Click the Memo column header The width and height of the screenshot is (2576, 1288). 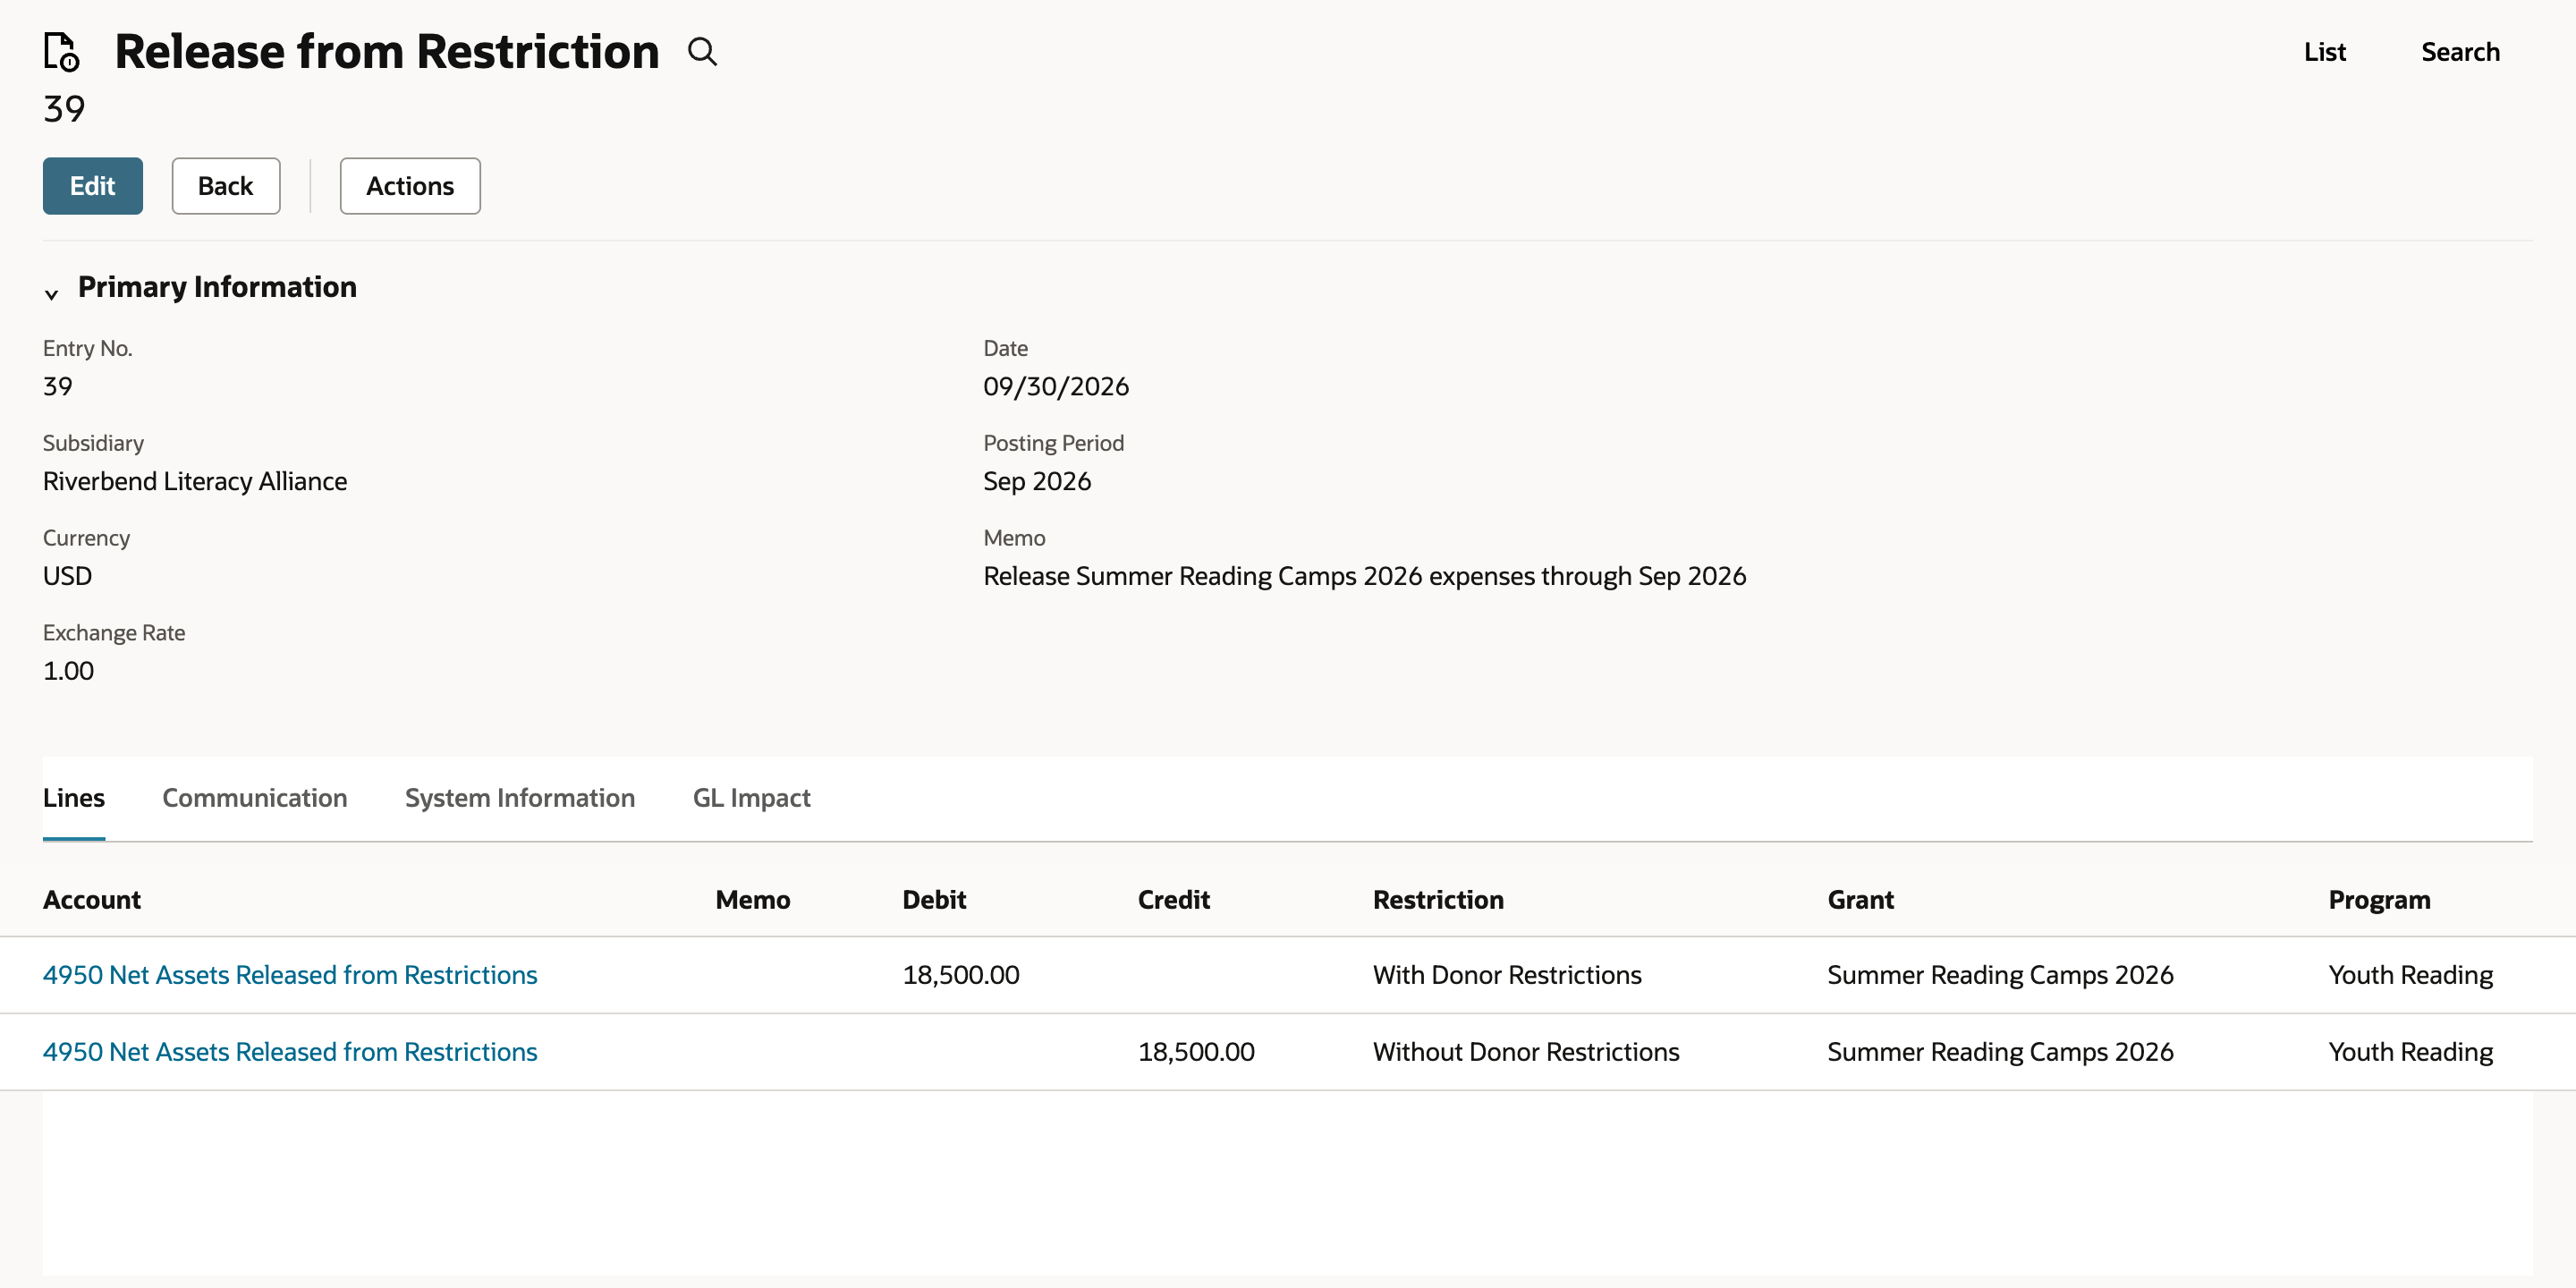tap(753, 899)
